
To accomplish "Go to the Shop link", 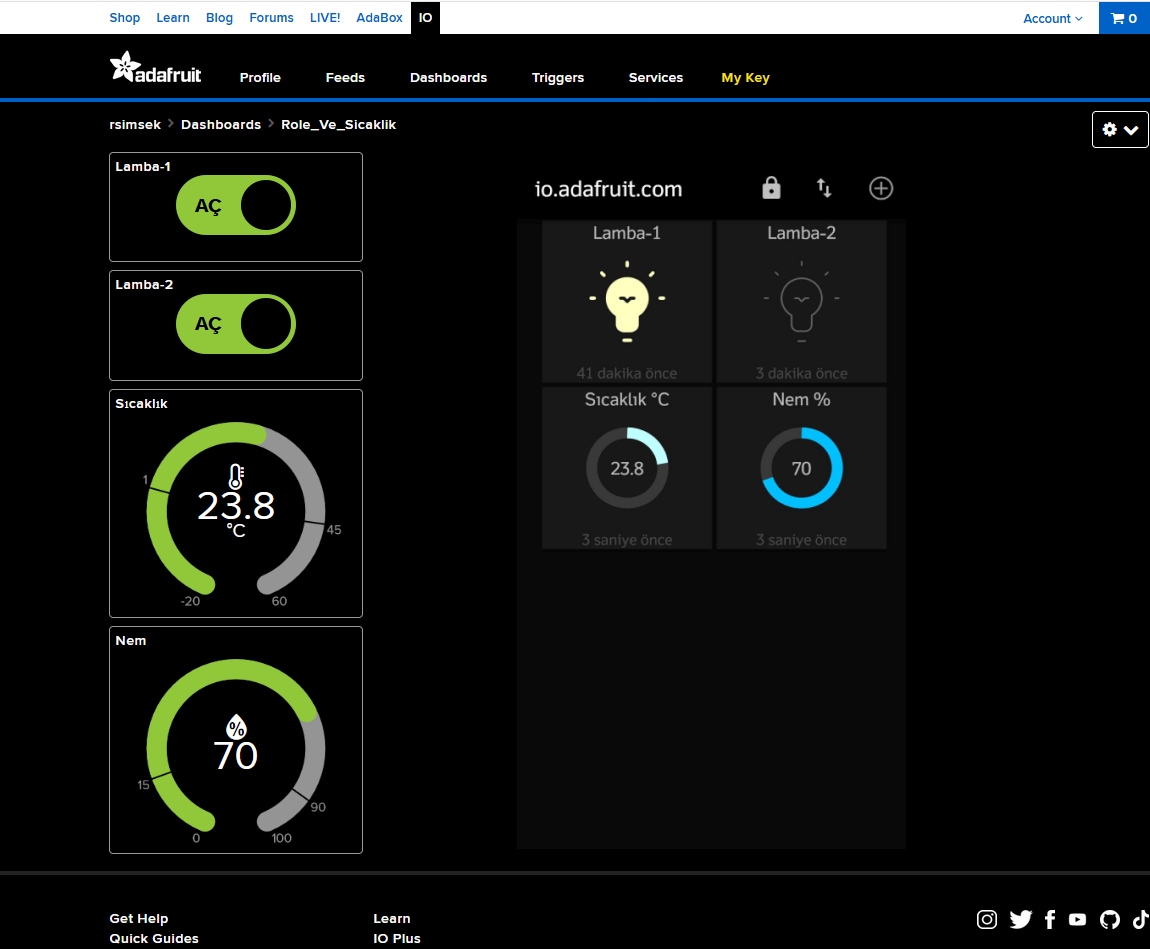I will 125,18.
